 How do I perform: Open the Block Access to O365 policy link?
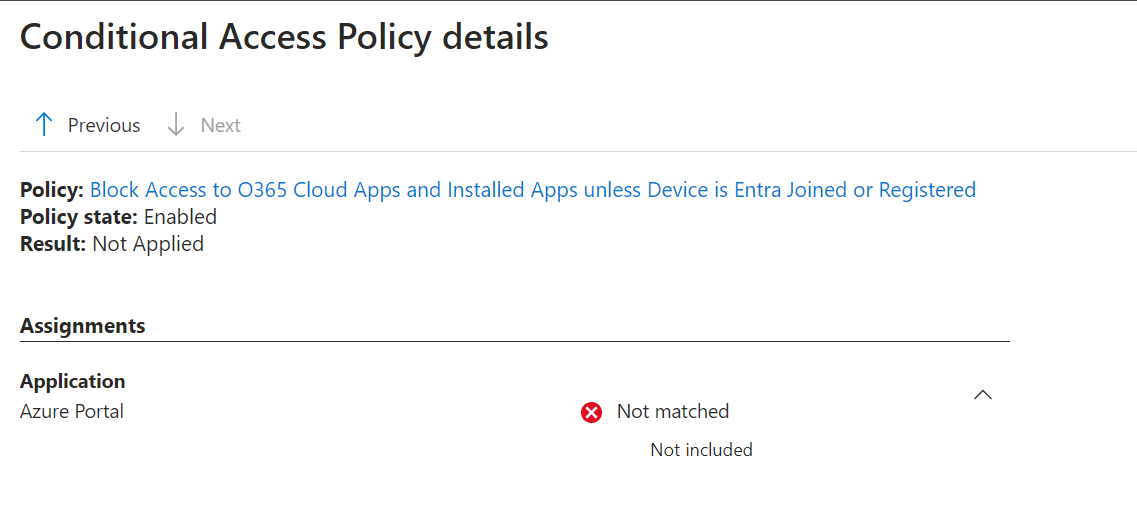(x=532, y=190)
